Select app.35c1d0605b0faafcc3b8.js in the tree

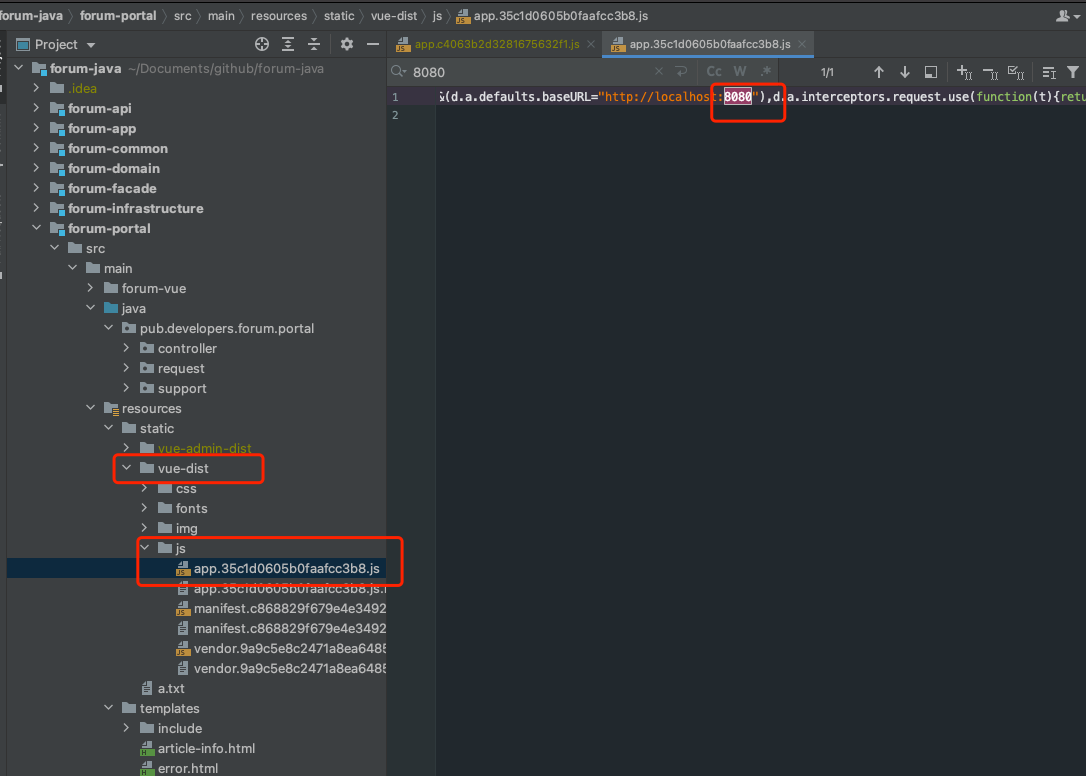pos(286,568)
